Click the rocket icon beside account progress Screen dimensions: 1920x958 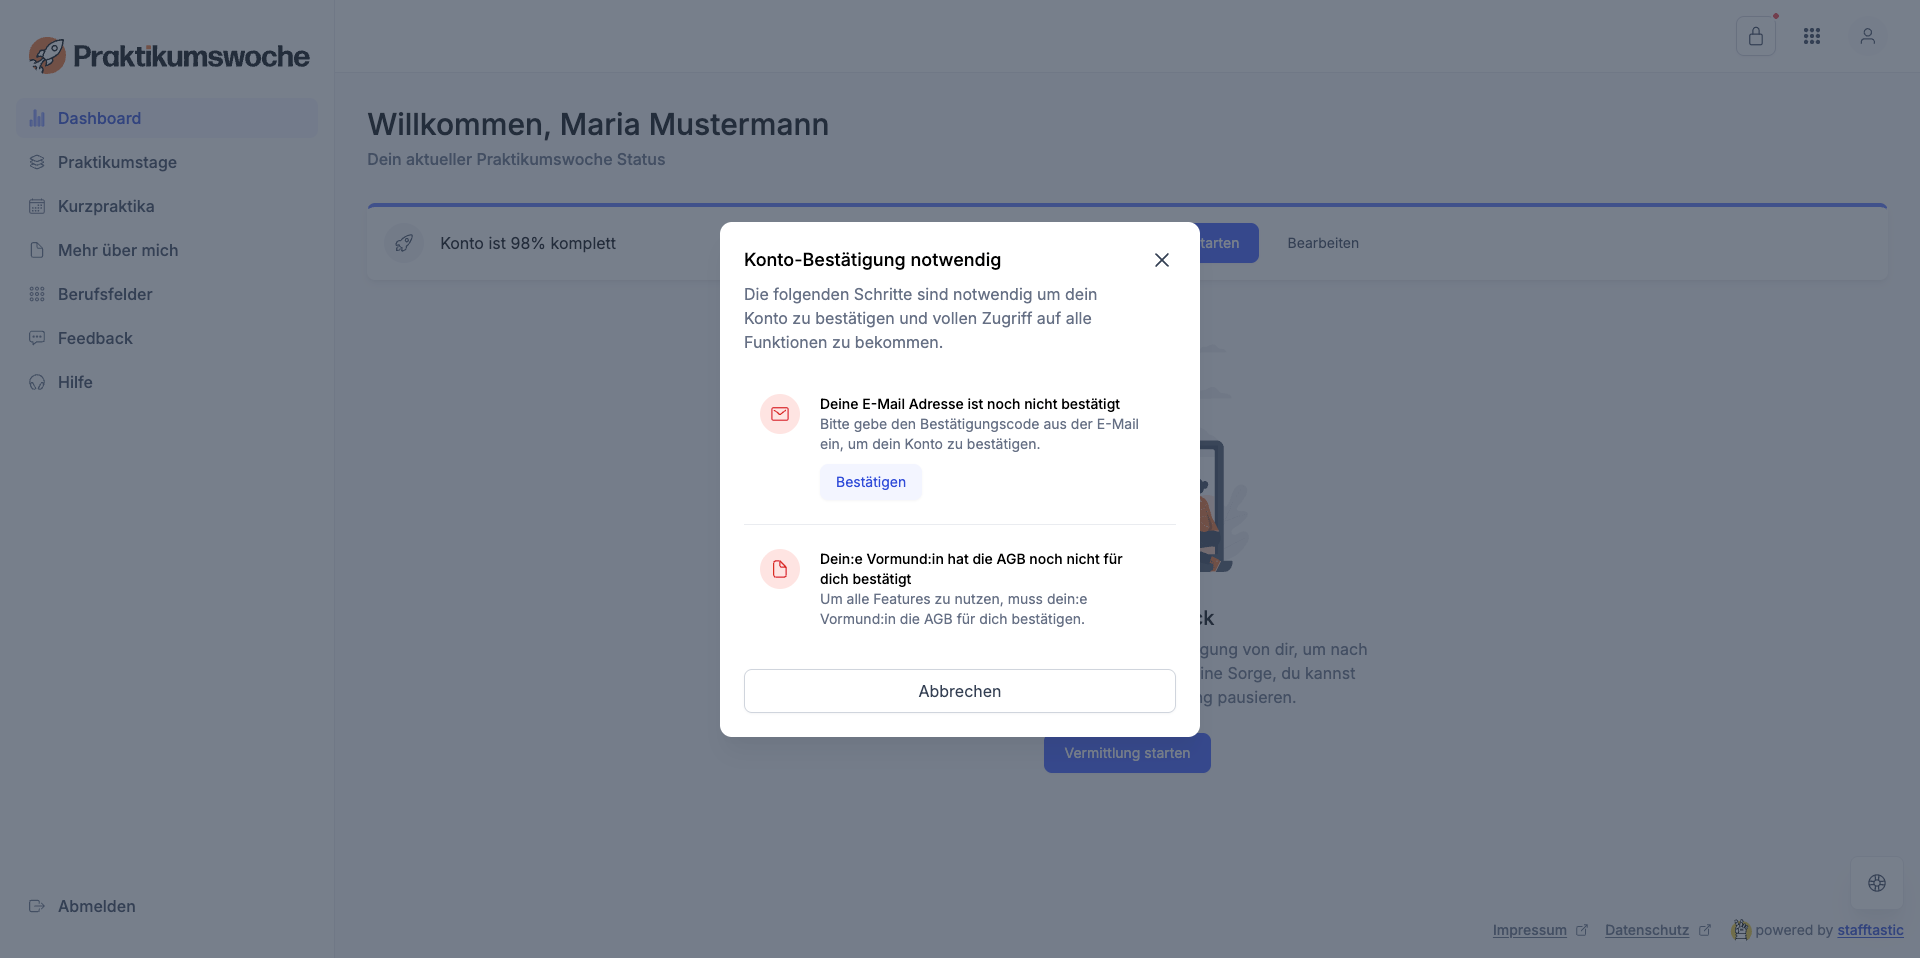(x=404, y=243)
